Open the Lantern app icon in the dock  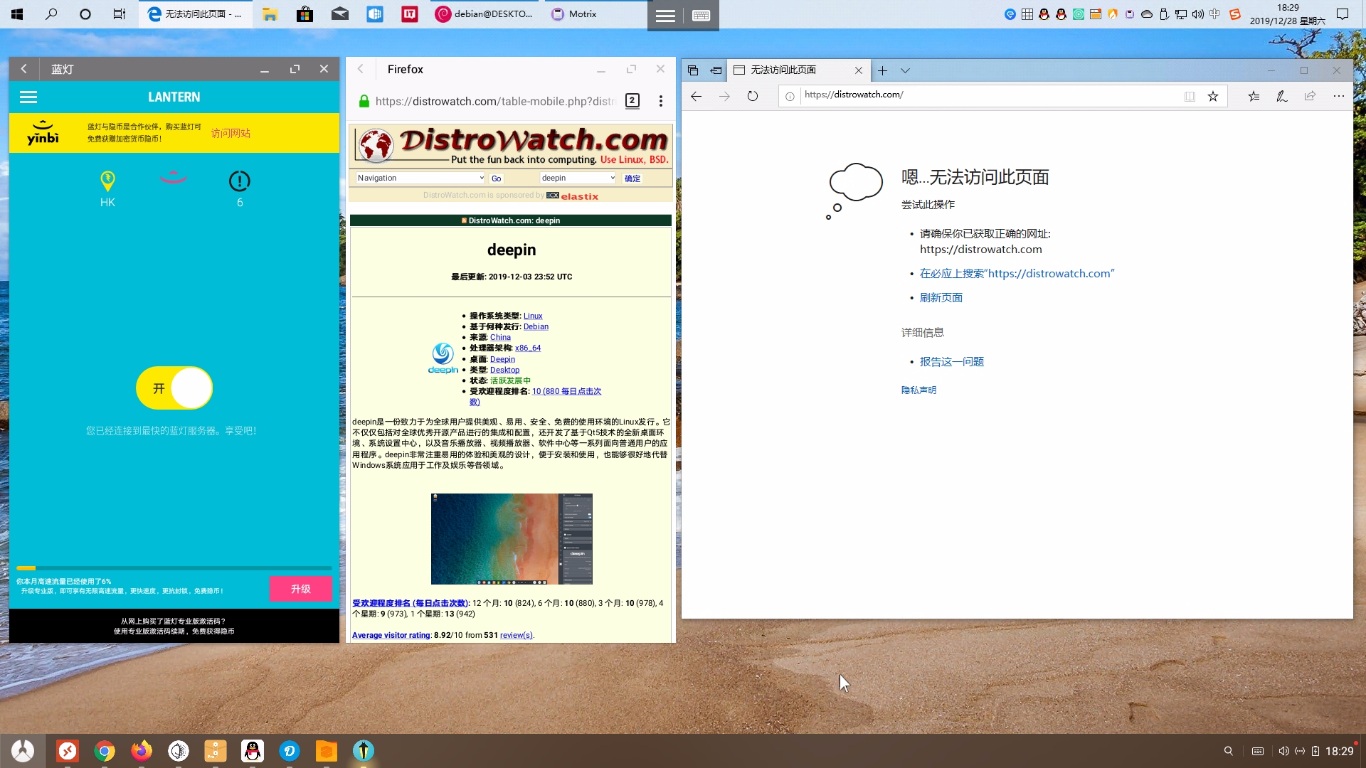pyautogui.click(x=363, y=751)
